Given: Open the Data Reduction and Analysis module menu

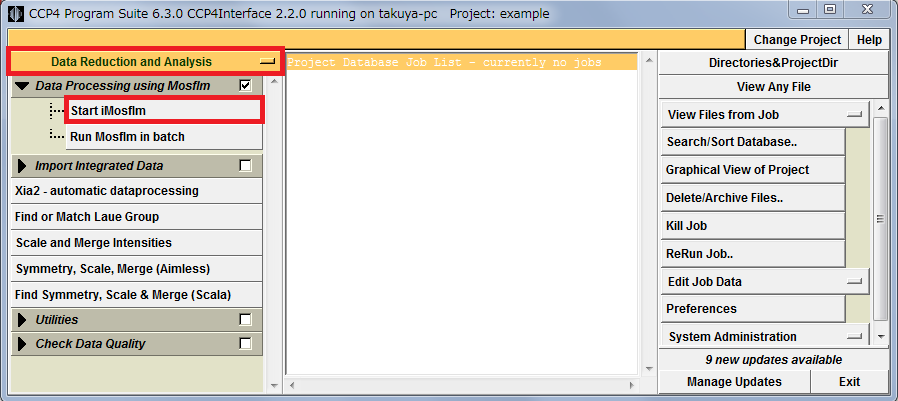Looking at the screenshot, I should click(145, 61).
